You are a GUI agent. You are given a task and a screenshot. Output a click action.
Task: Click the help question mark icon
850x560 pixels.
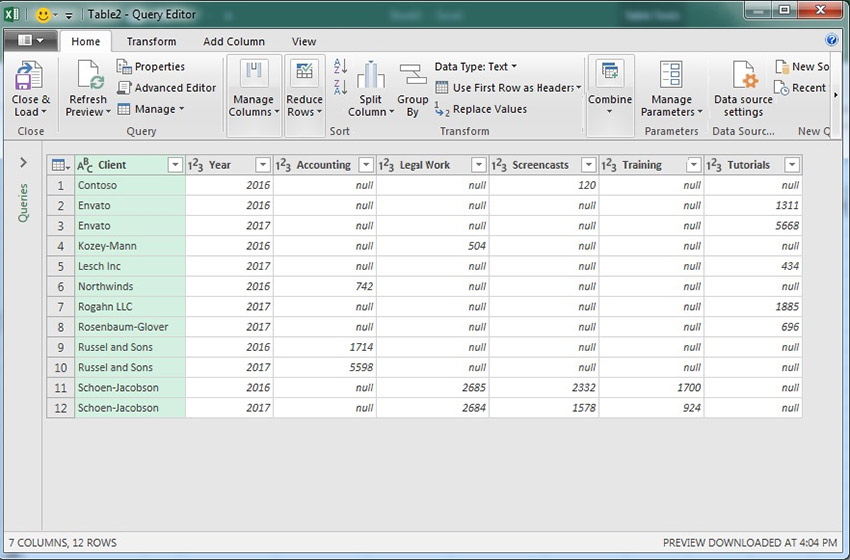(832, 40)
